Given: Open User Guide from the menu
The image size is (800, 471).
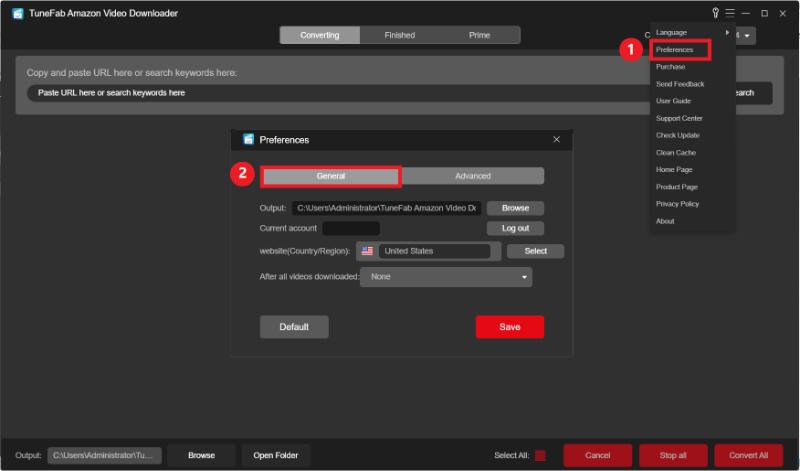Looking at the screenshot, I should [673, 101].
